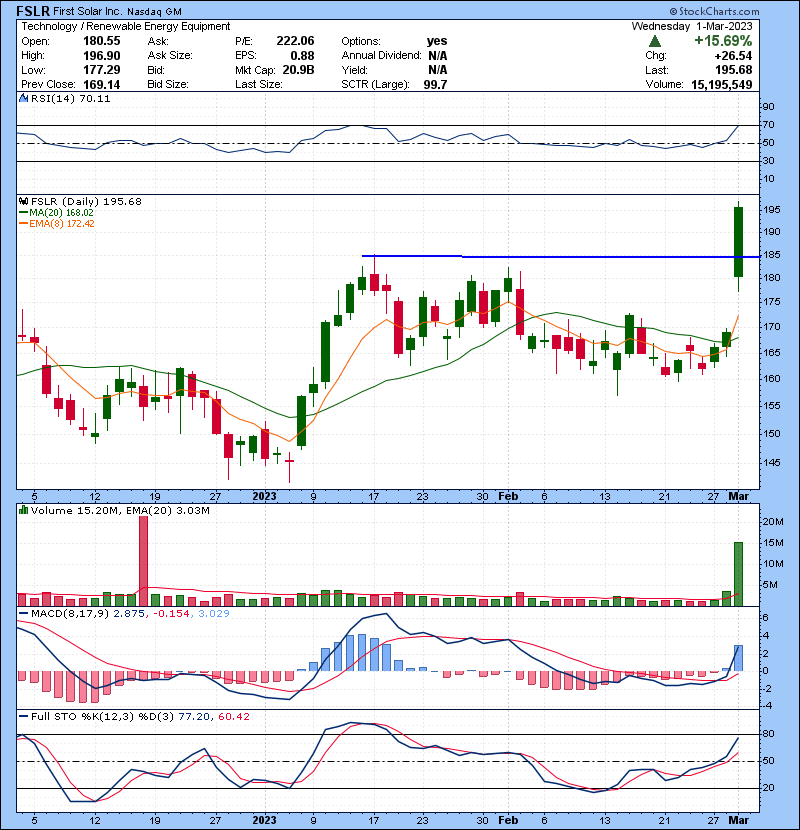This screenshot has width=800, height=830.
Task: Click the FSLR (Daily) 195.68 label
Action: [x=86, y=202]
